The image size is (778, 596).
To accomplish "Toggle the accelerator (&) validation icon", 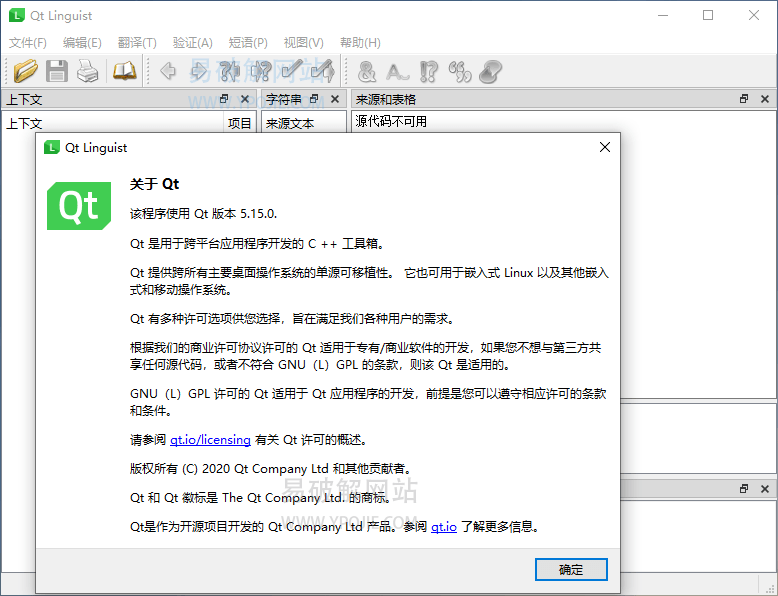I will tap(367, 71).
